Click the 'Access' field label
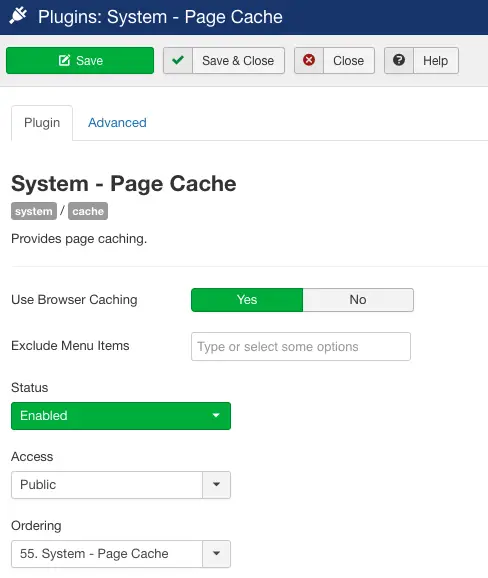 [x=32, y=457]
